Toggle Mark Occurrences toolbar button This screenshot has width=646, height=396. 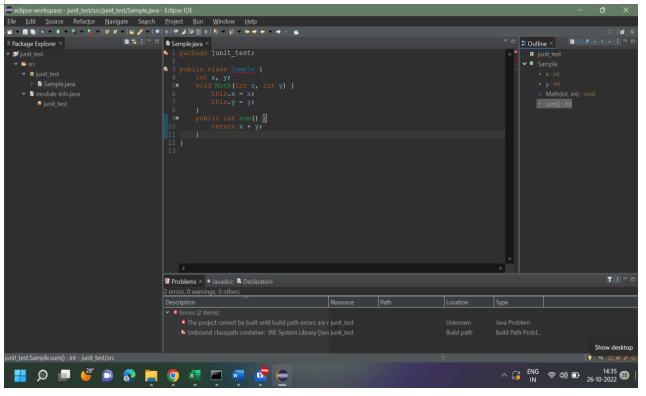(x=183, y=32)
